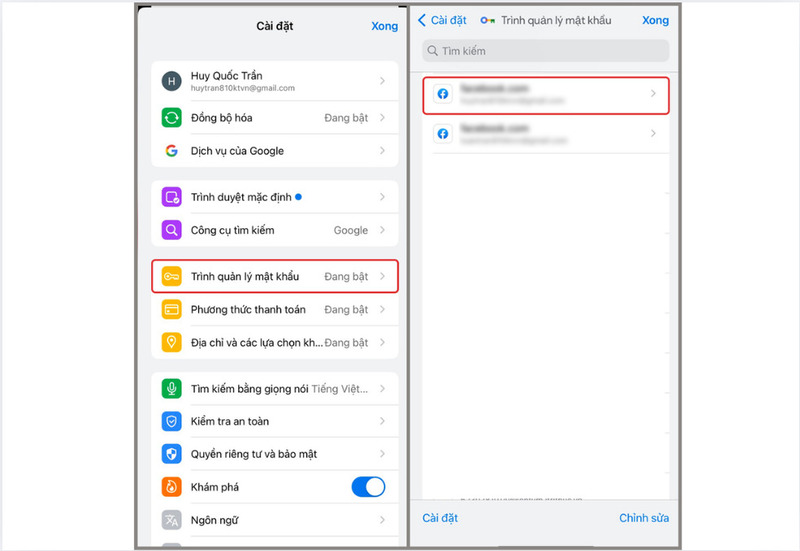The width and height of the screenshot is (800, 551).
Task: Tap Chỉnh sửa at the bottom right
Action: pyautogui.click(x=644, y=518)
